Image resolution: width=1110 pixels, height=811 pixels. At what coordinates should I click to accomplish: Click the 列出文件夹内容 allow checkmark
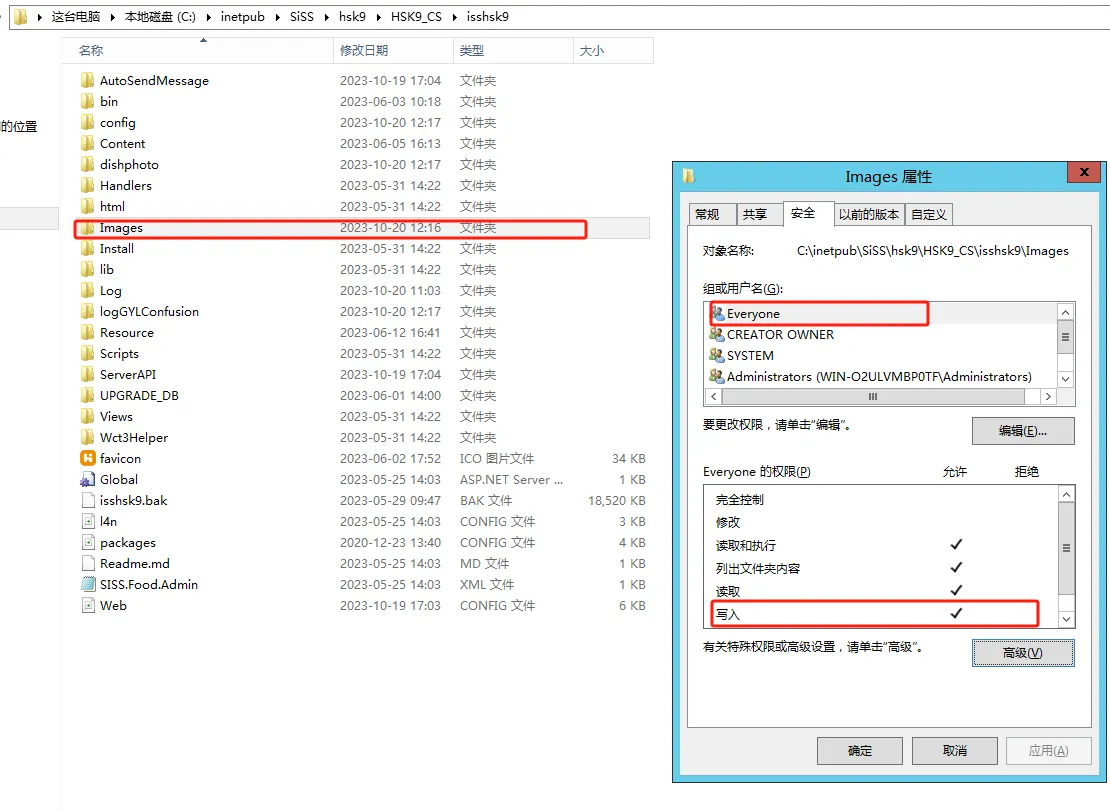(x=956, y=568)
